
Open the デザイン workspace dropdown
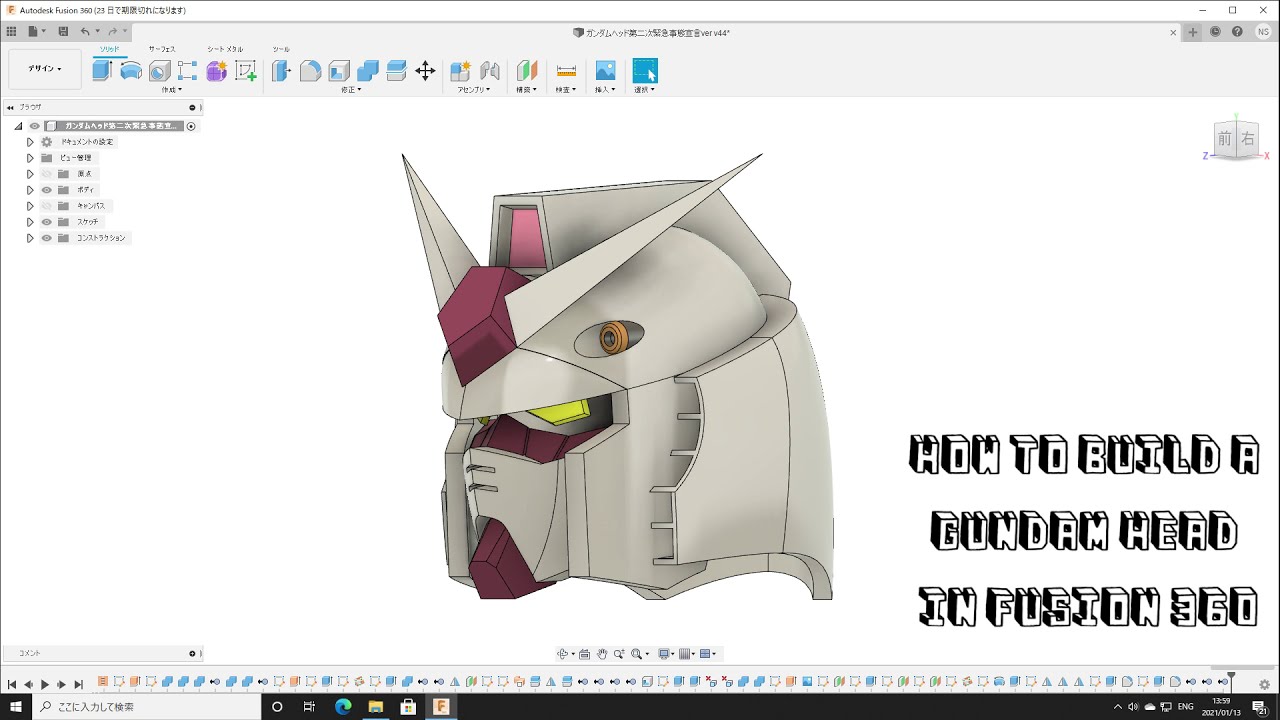[x=45, y=69]
